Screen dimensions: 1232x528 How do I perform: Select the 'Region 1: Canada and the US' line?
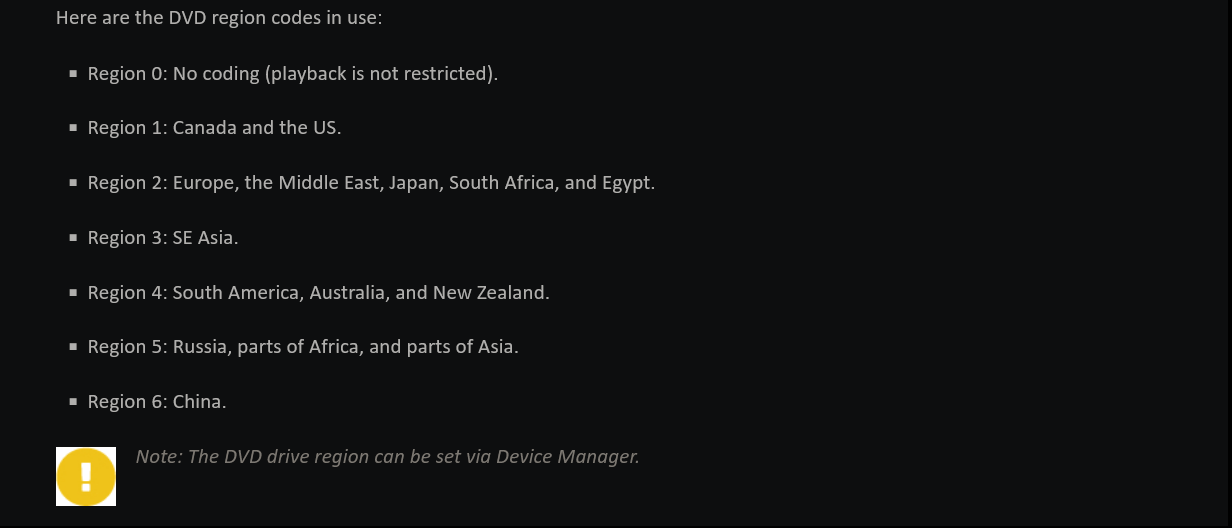[x=215, y=128]
